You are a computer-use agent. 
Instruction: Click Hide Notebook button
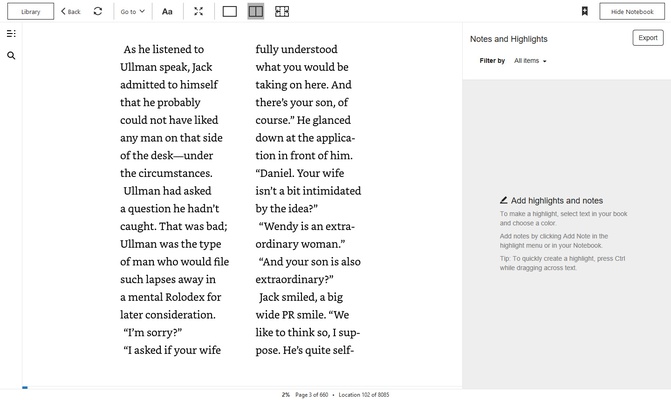[x=632, y=12]
